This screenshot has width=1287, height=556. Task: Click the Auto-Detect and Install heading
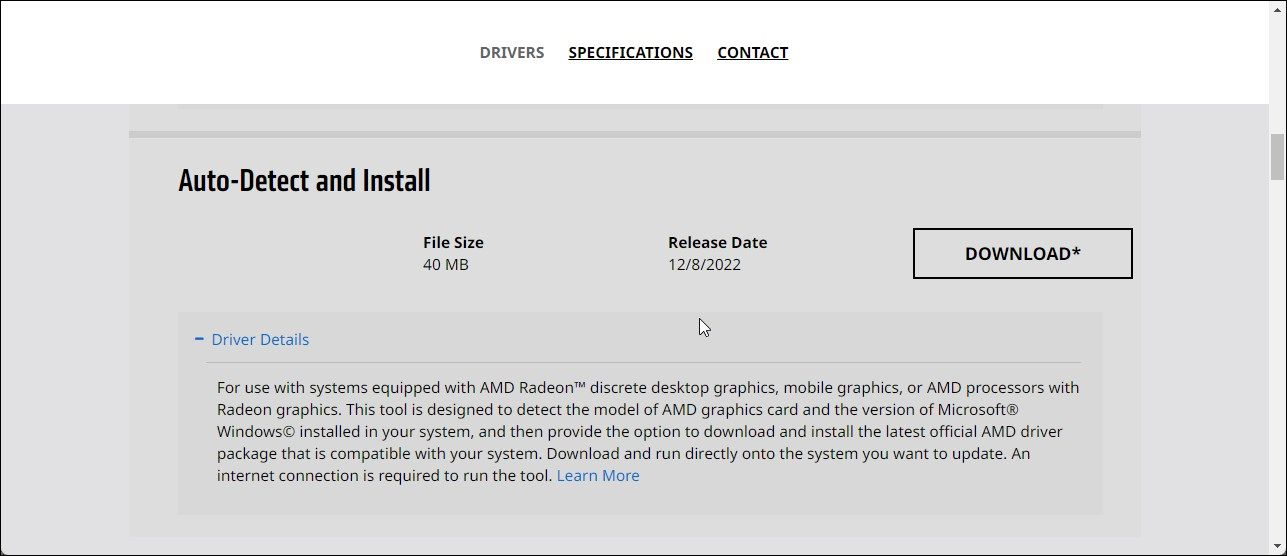pyautogui.click(x=304, y=181)
